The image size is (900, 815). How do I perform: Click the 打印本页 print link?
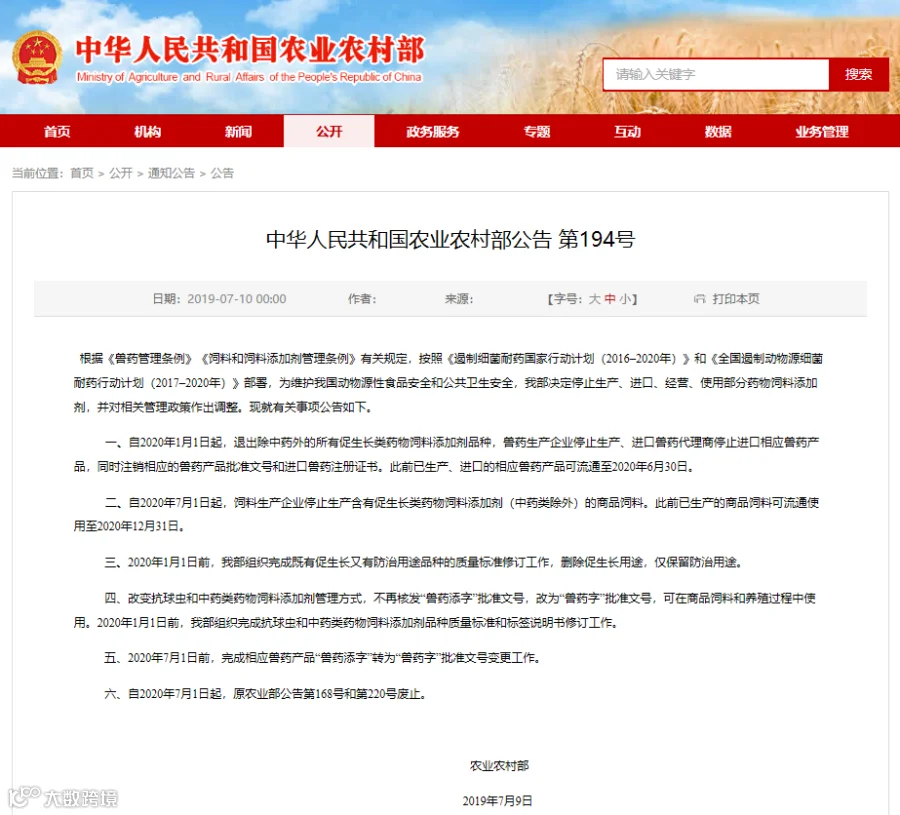tap(736, 298)
